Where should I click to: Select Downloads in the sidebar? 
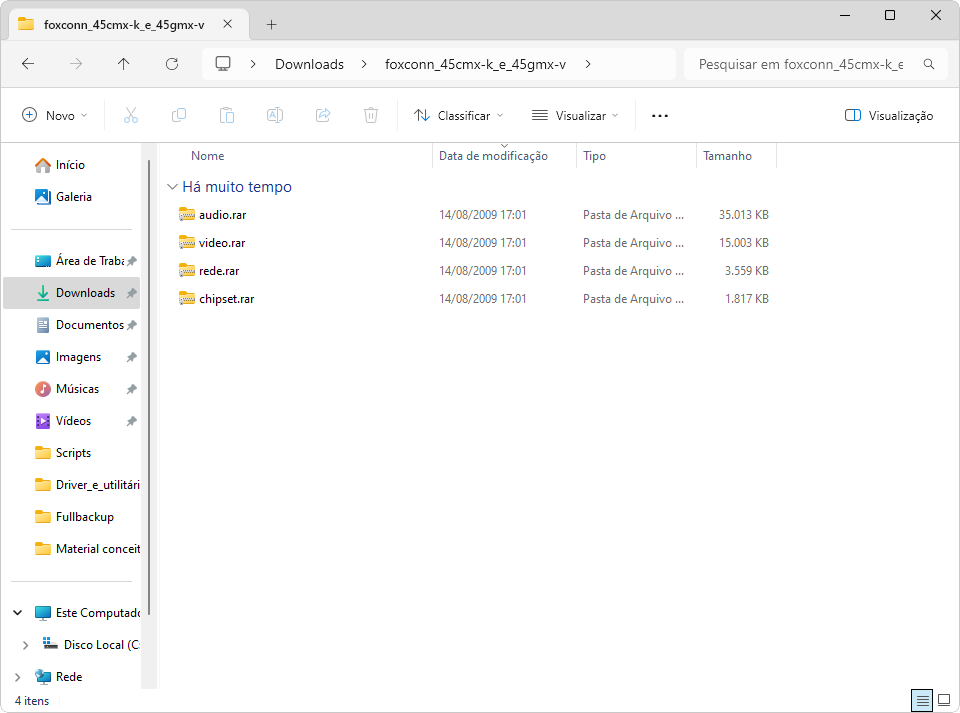click(x=72, y=293)
